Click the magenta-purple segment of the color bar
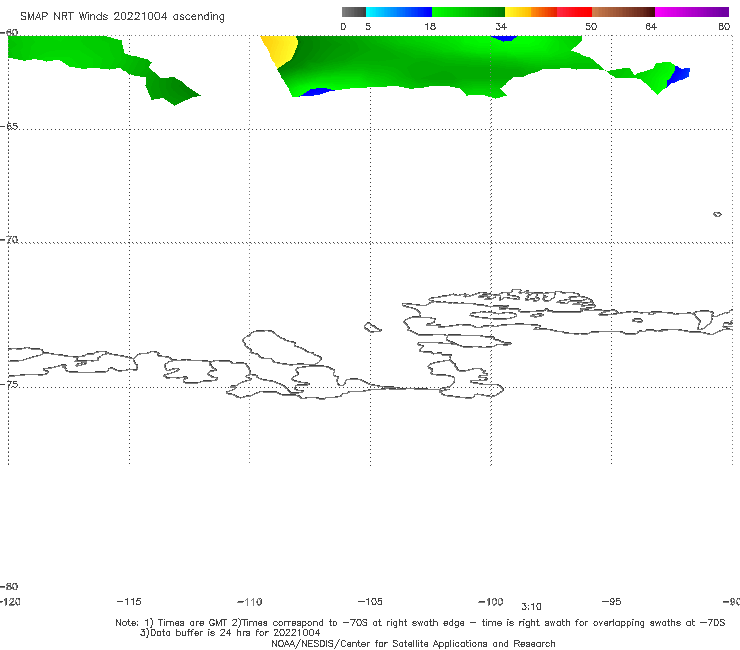Viewport: 740px width, 650px height. (x=692, y=12)
